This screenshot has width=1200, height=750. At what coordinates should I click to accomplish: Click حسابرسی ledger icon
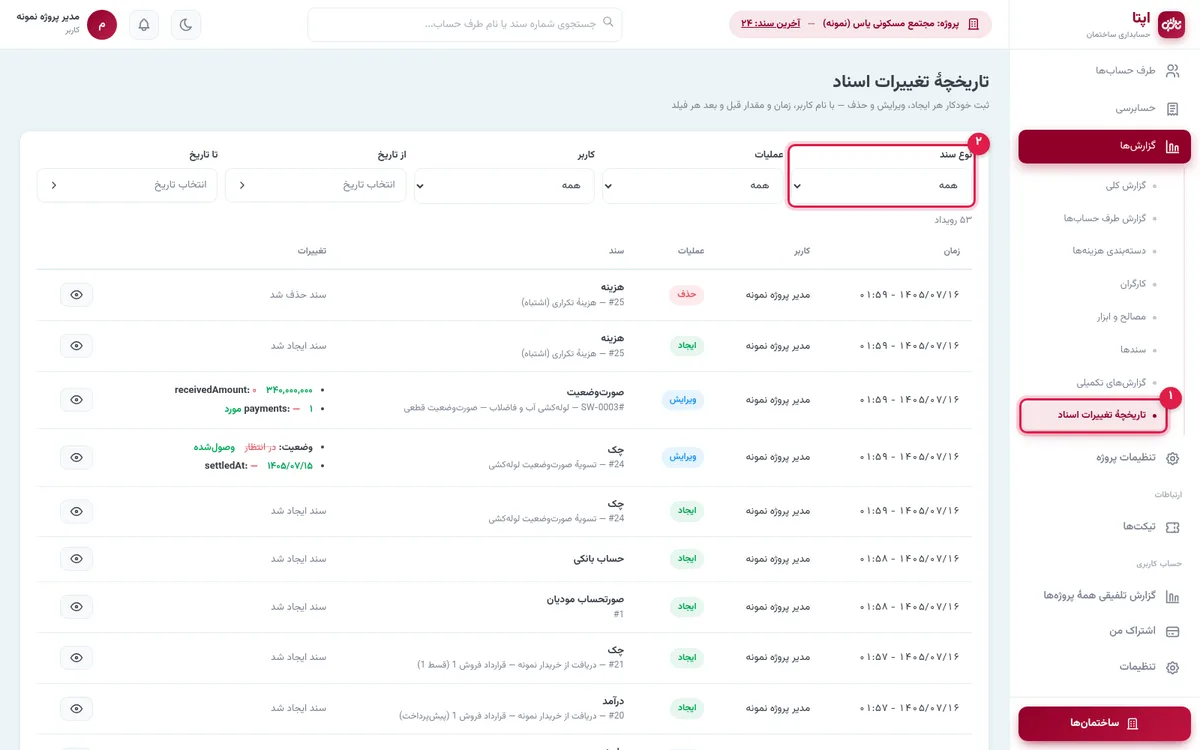(x=1173, y=108)
